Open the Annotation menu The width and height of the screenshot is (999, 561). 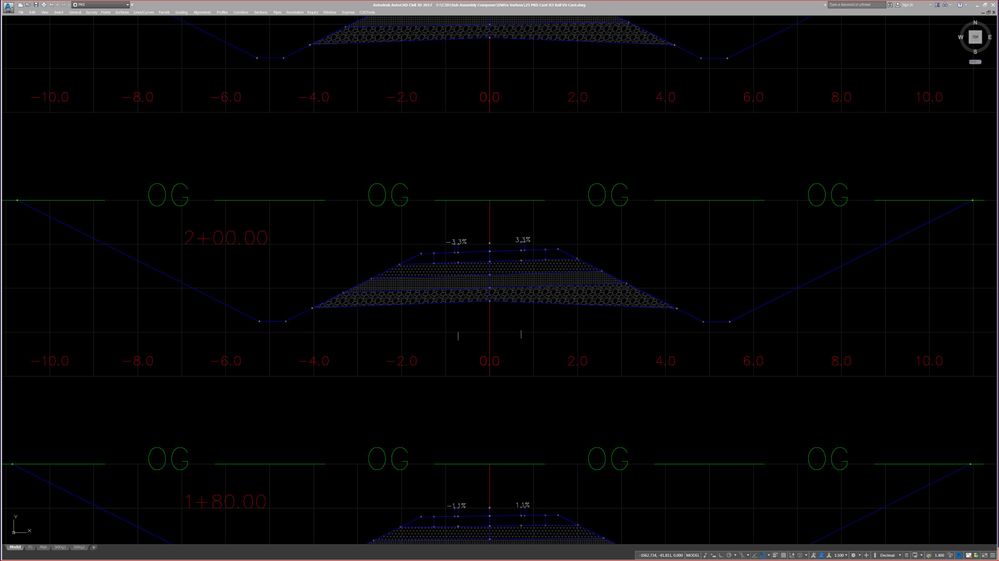click(295, 12)
